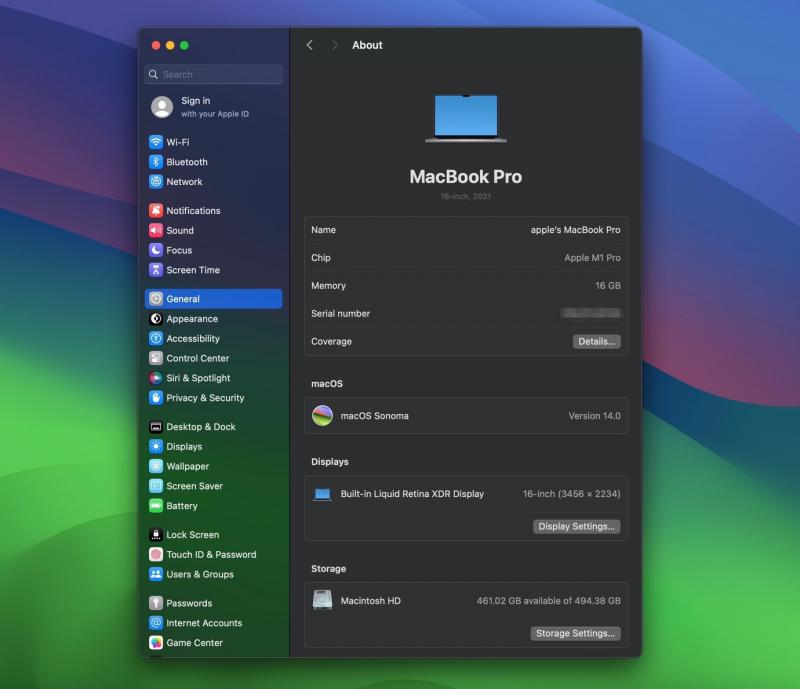Click the apple's MacBook Pro name field
800x689 pixels.
pyautogui.click(x=575, y=230)
